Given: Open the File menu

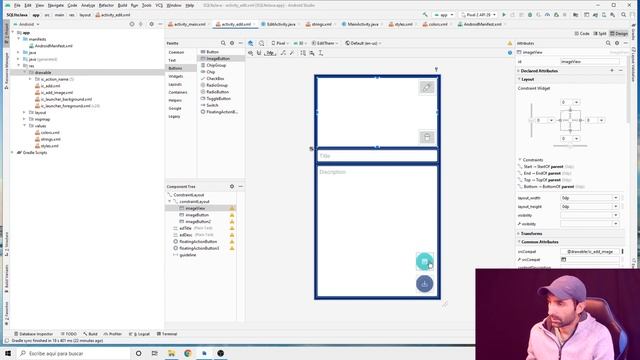Looking at the screenshot, I should tap(17, 5).
